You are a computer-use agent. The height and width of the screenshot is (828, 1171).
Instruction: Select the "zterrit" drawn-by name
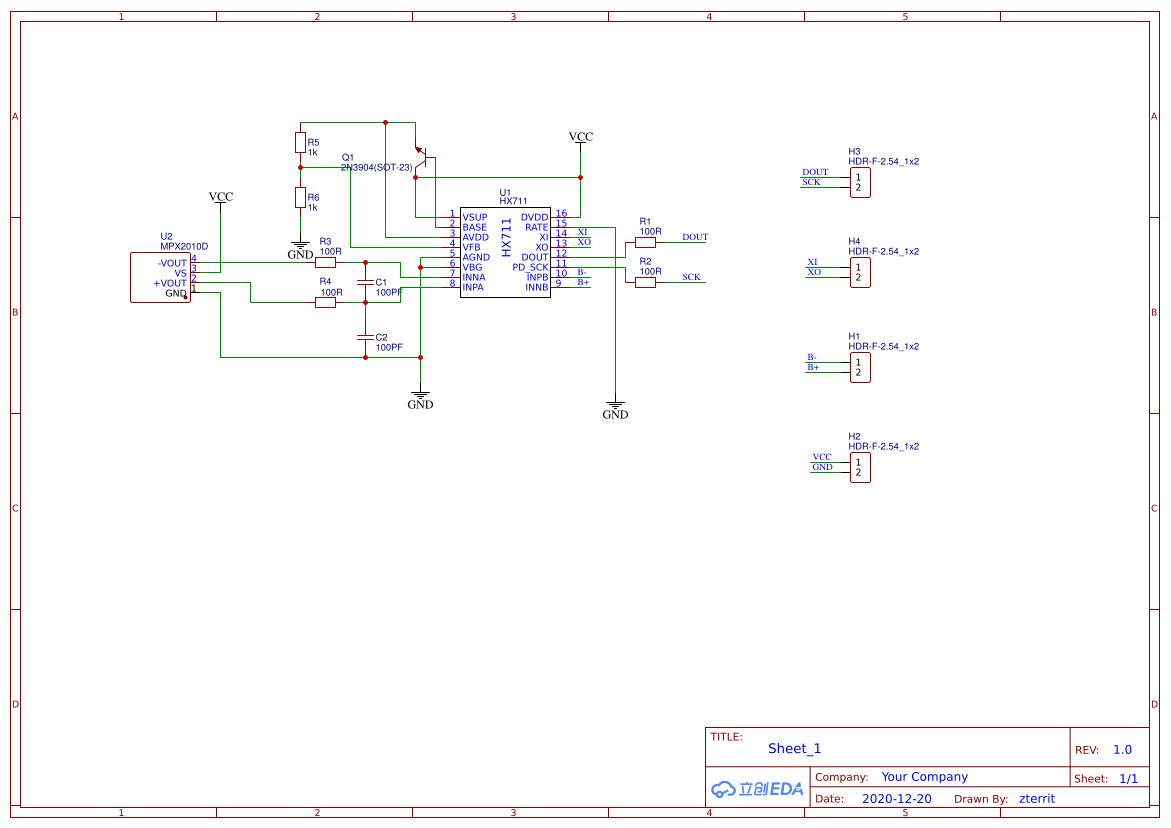pyautogui.click(x=1036, y=799)
